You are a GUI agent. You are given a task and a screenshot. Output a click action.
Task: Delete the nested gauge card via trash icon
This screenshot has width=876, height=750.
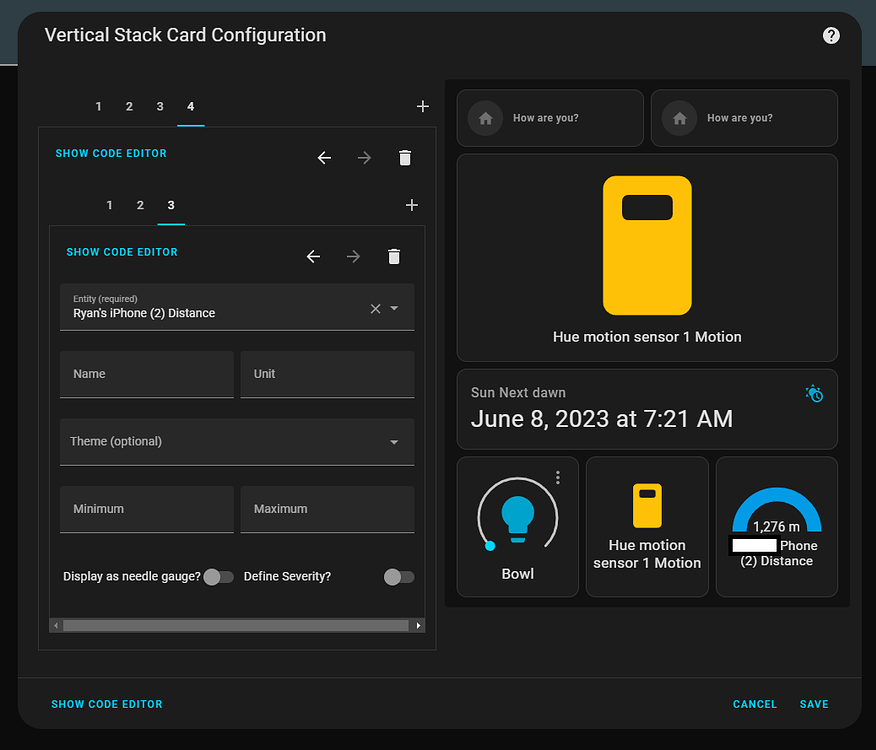(x=393, y=256)
